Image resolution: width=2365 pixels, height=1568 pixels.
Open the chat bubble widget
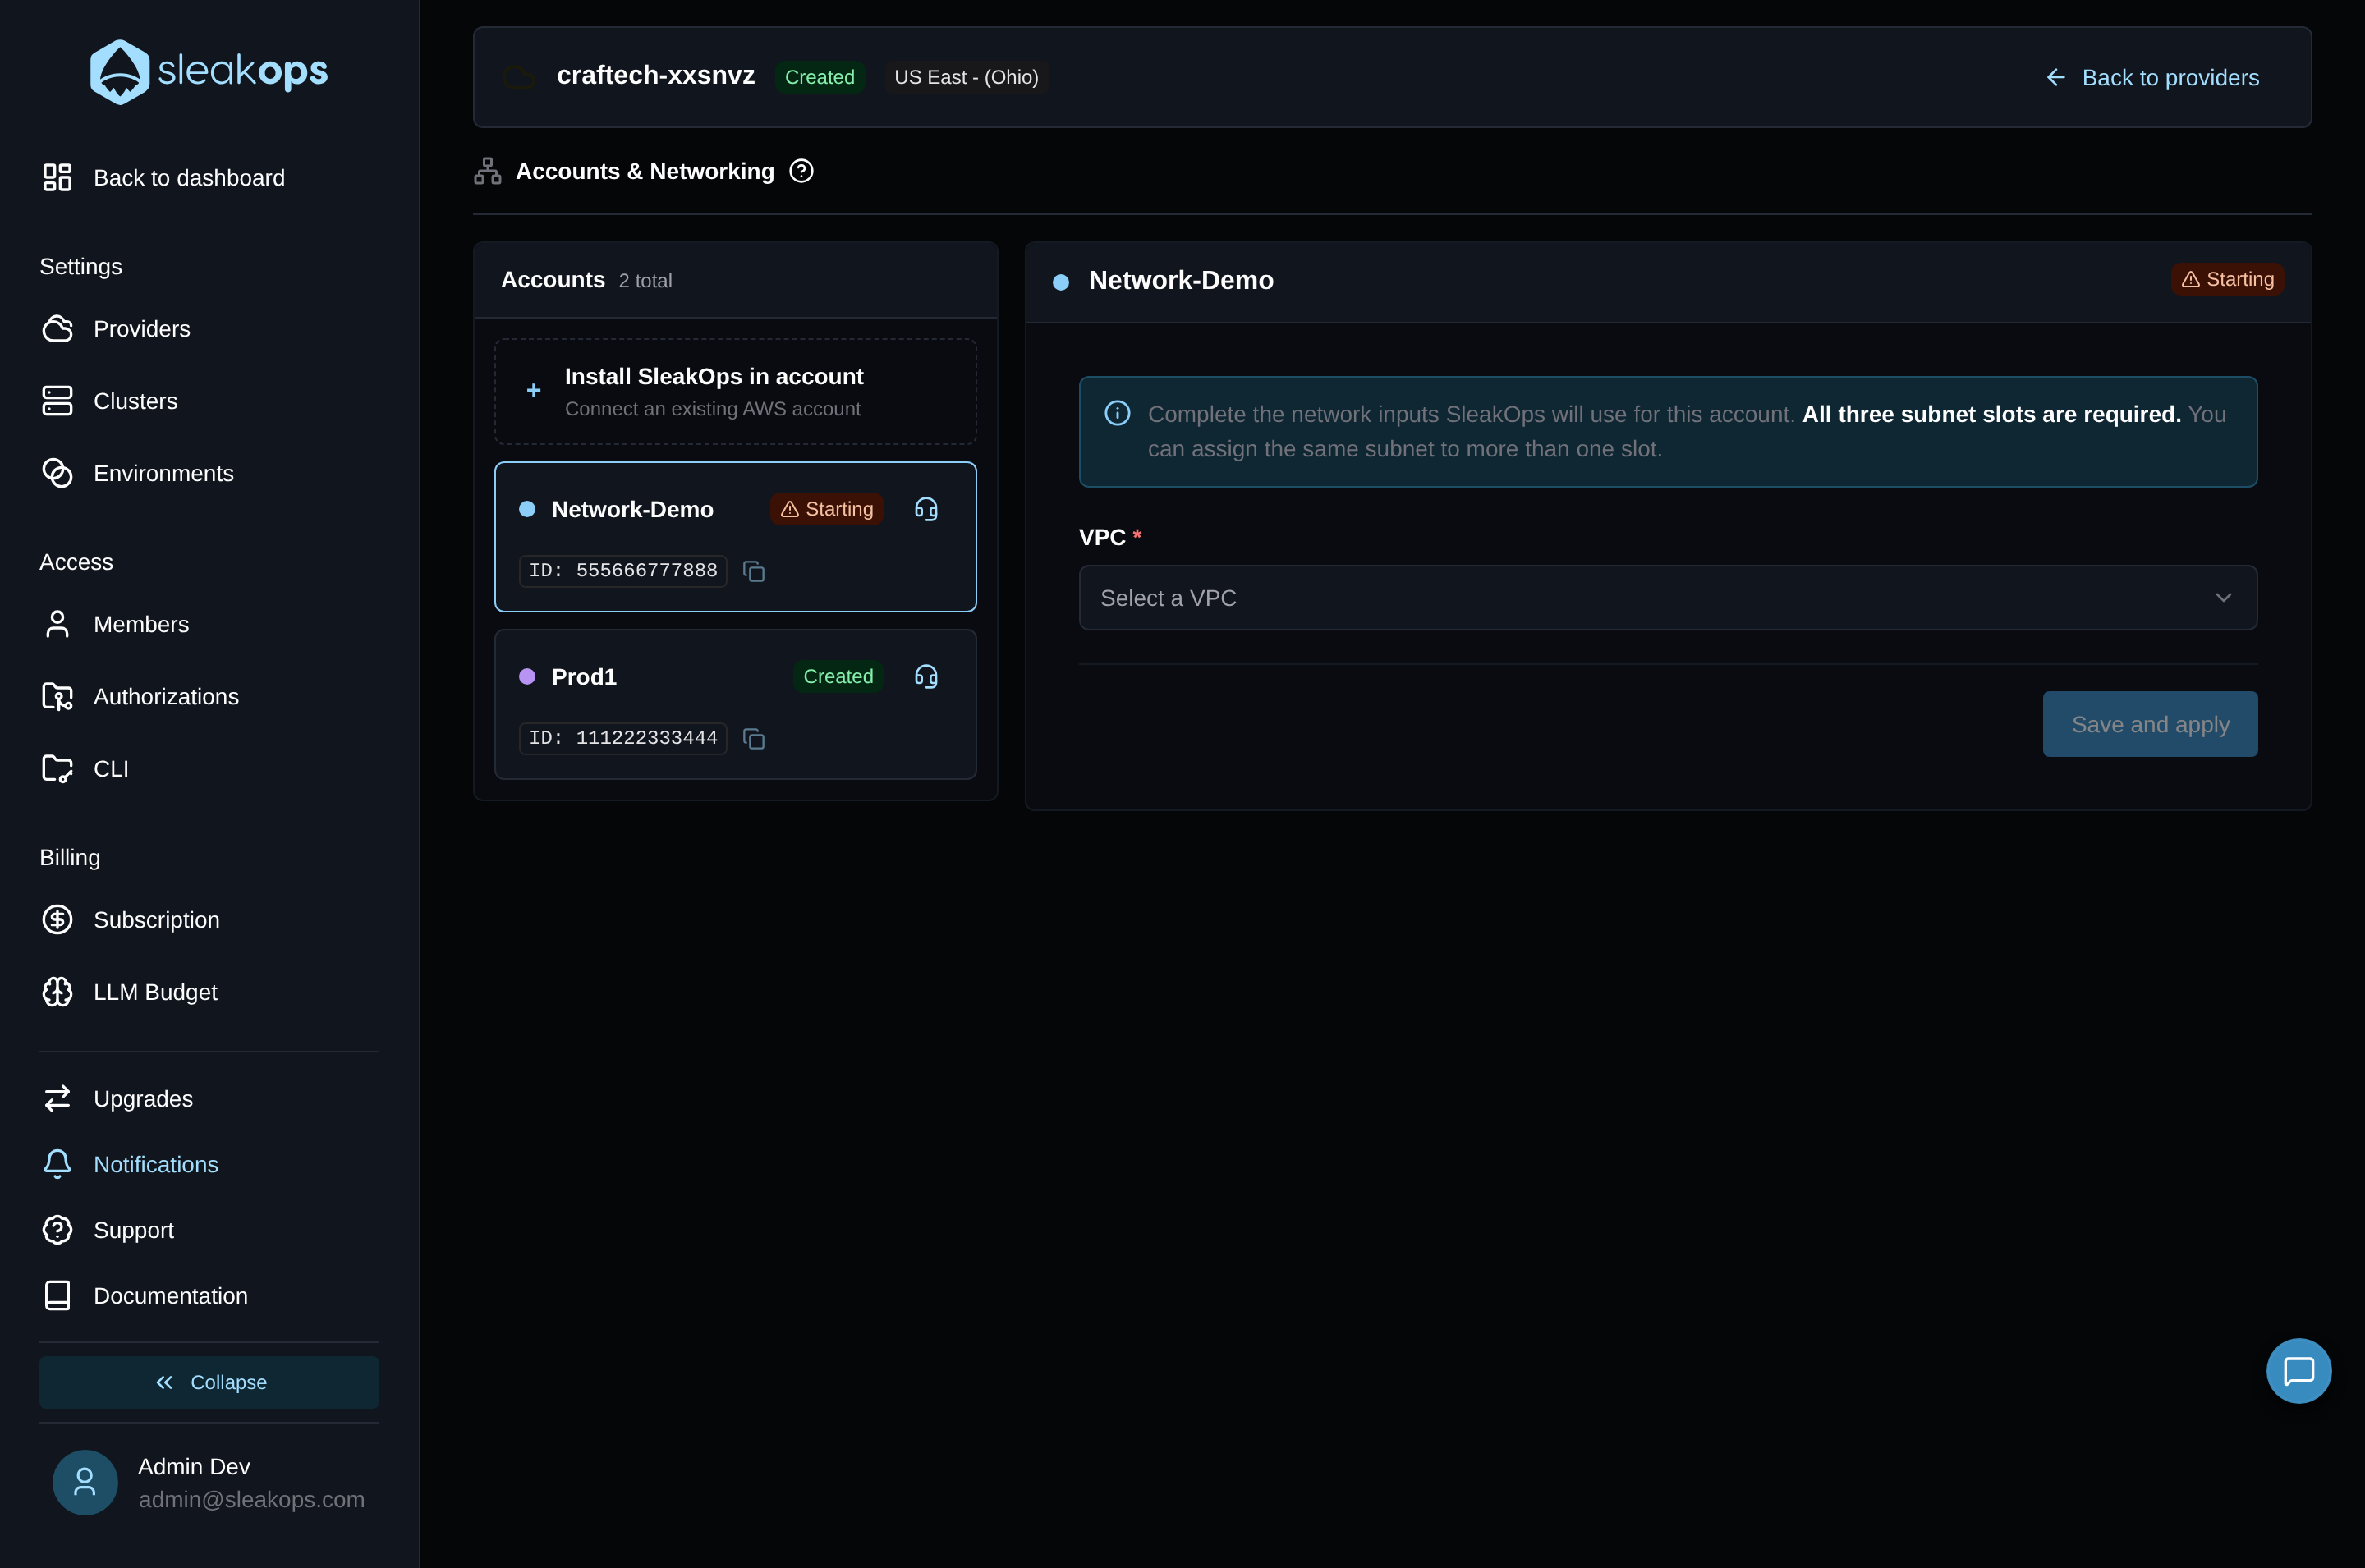2298,1371
